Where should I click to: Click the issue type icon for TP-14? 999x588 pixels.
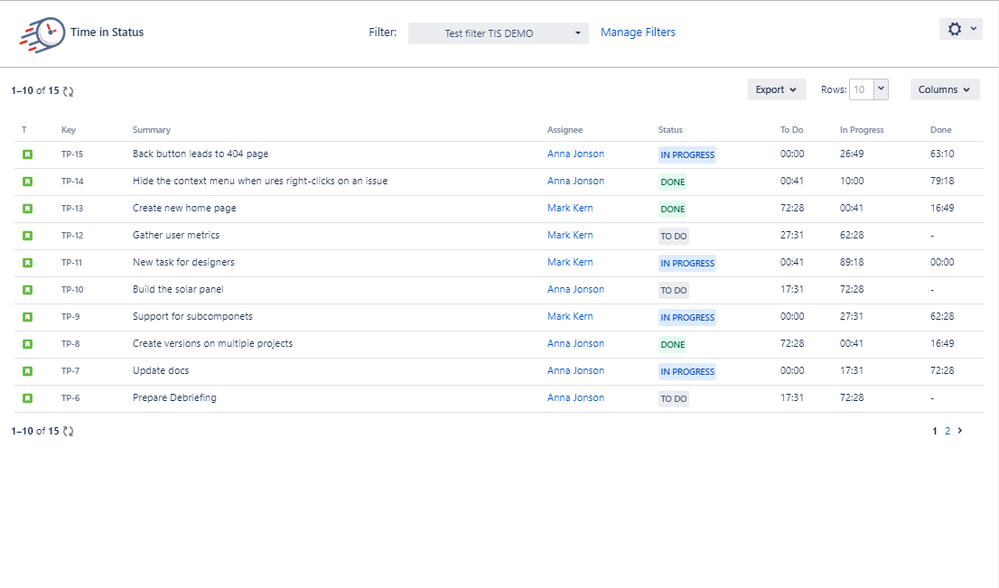point(27,182)
